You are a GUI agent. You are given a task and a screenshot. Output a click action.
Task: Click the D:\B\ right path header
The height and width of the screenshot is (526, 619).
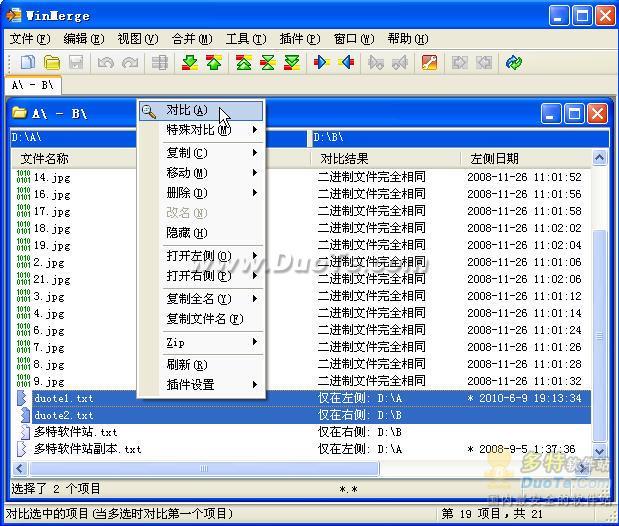click(x=460, y=137)
